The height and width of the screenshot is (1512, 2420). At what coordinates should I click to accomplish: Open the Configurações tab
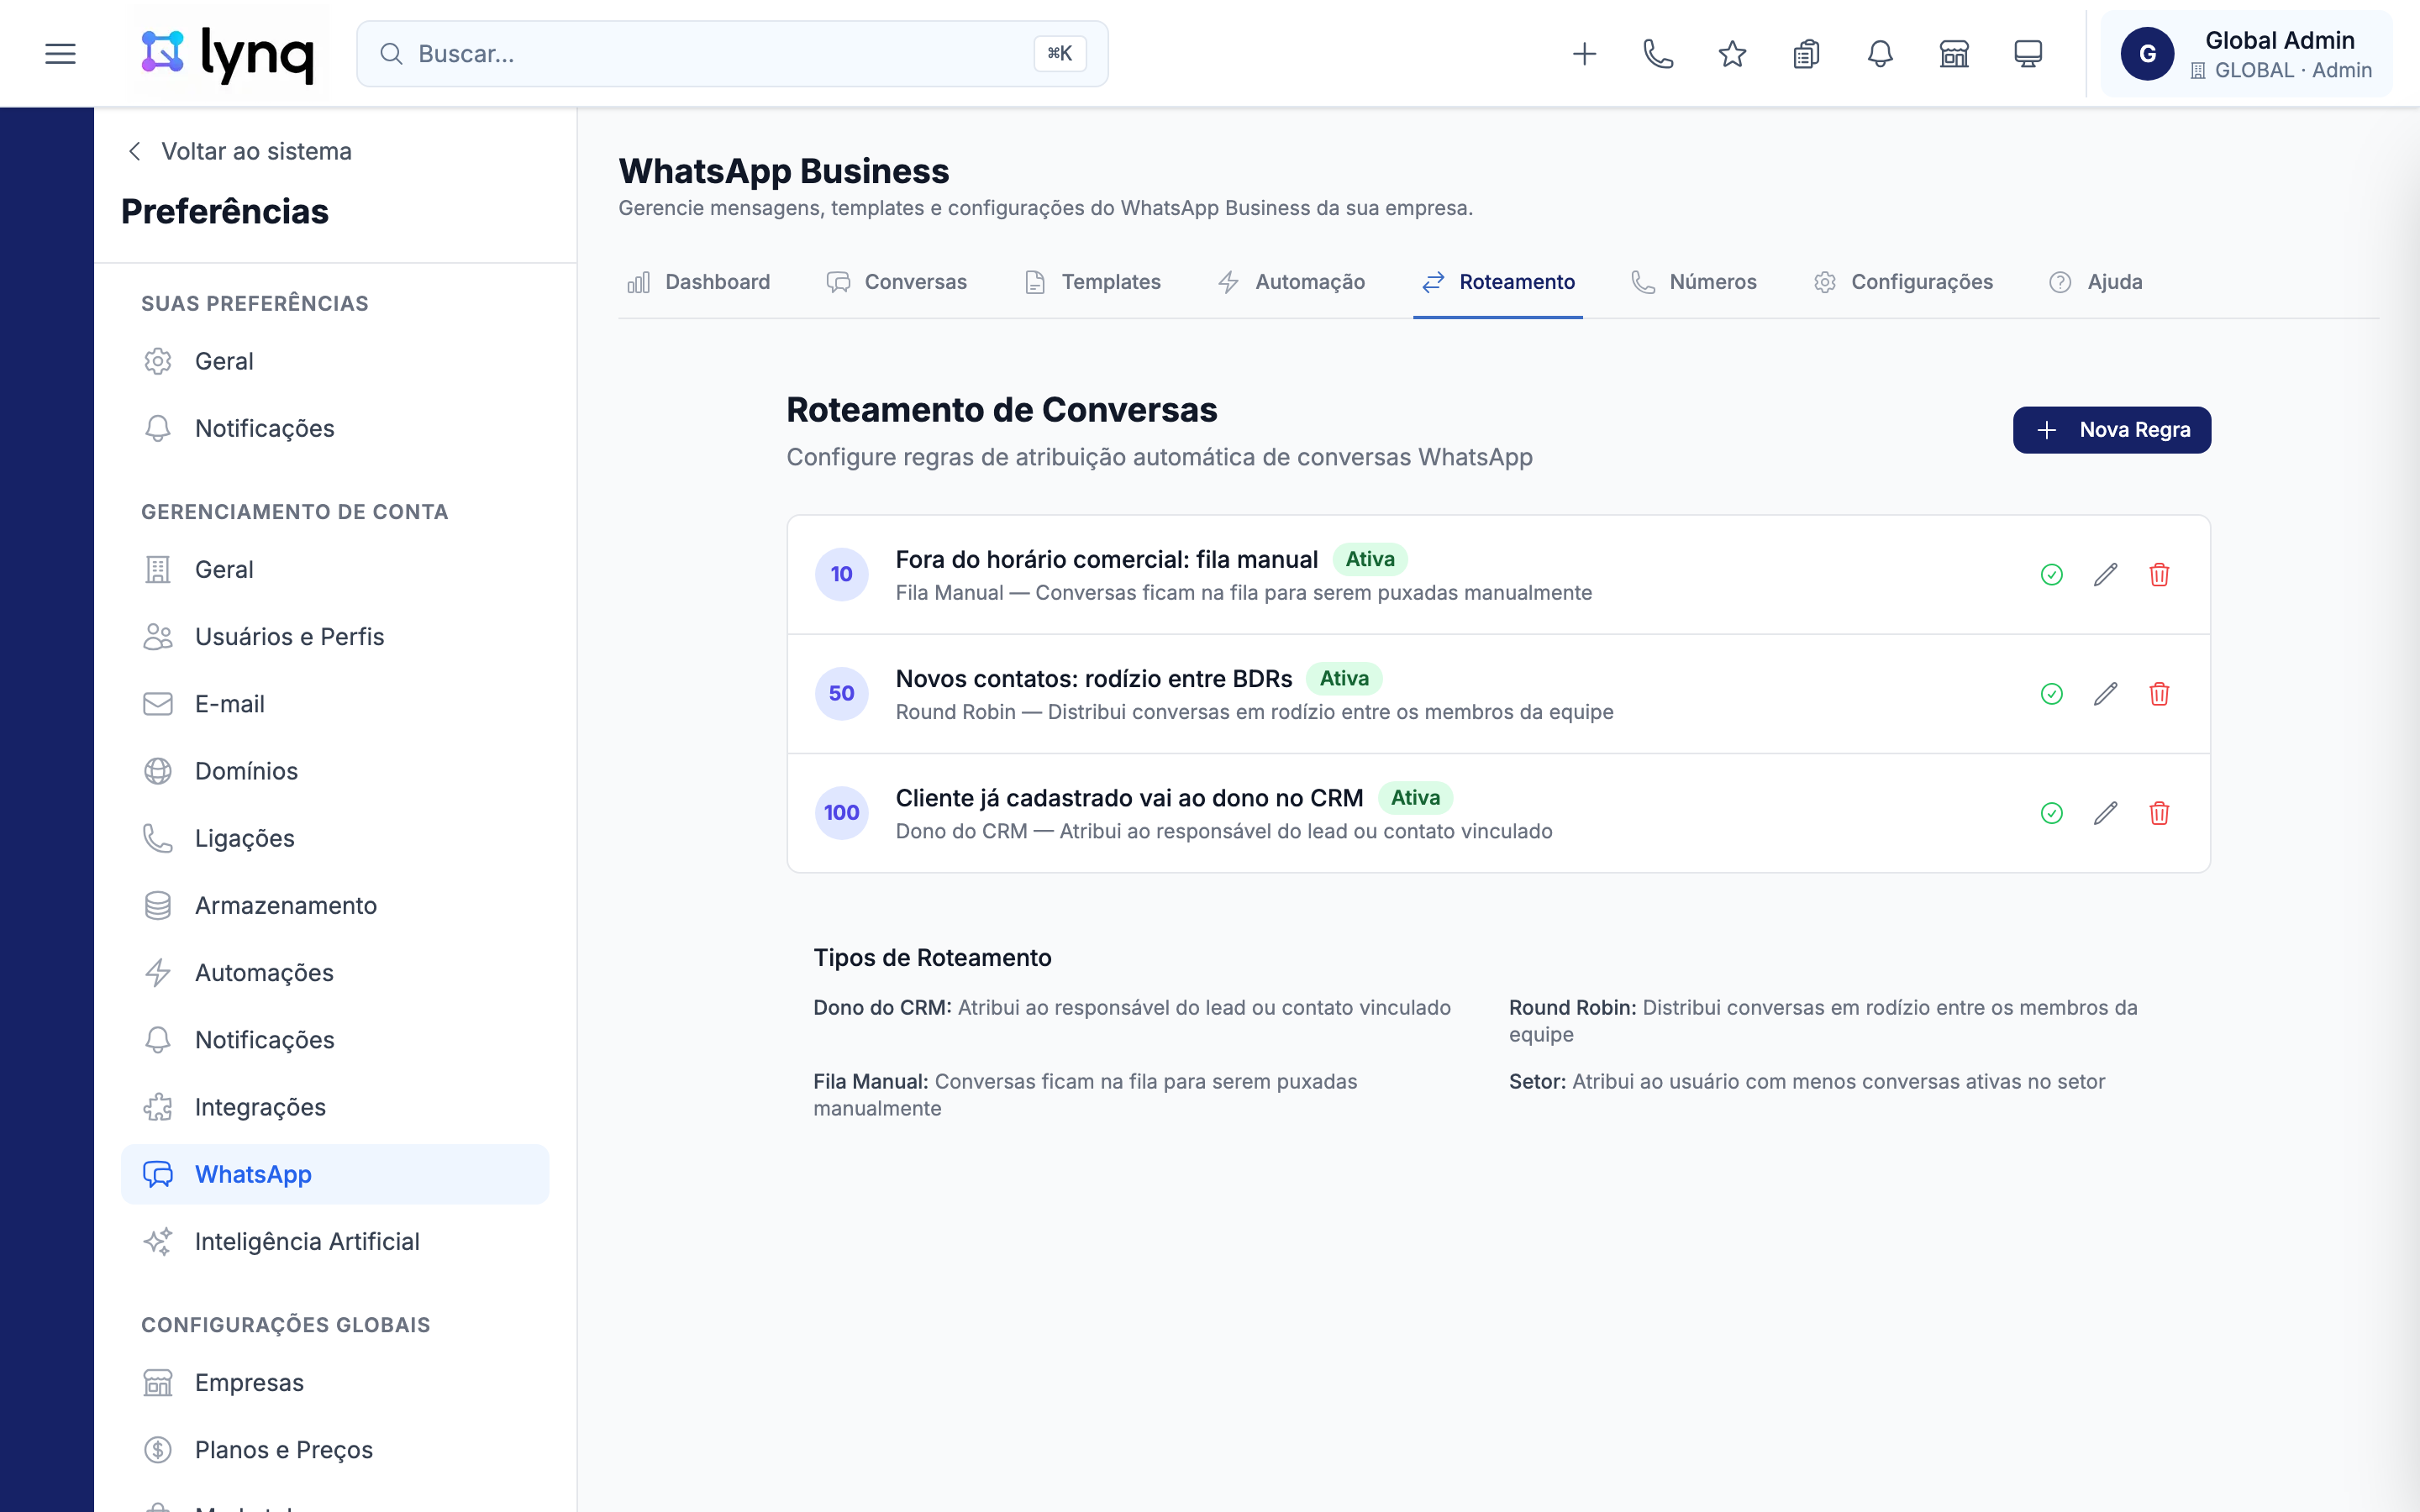click(x=1903, y=282)
